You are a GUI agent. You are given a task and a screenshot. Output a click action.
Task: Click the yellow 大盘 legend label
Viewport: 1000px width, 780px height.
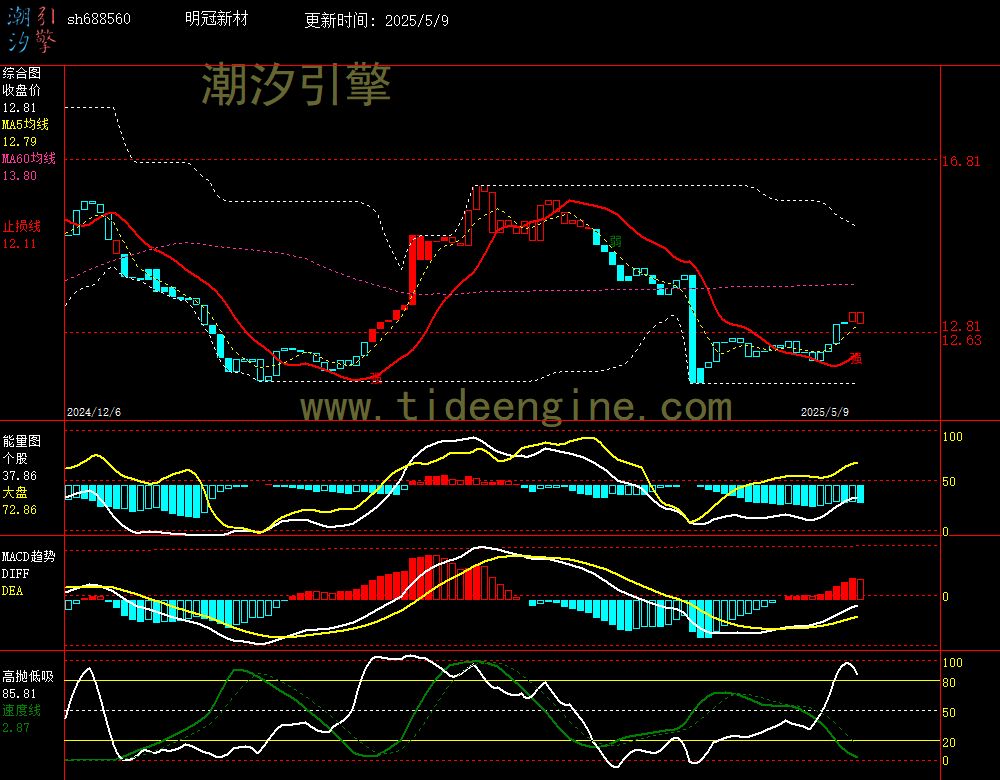15,492
